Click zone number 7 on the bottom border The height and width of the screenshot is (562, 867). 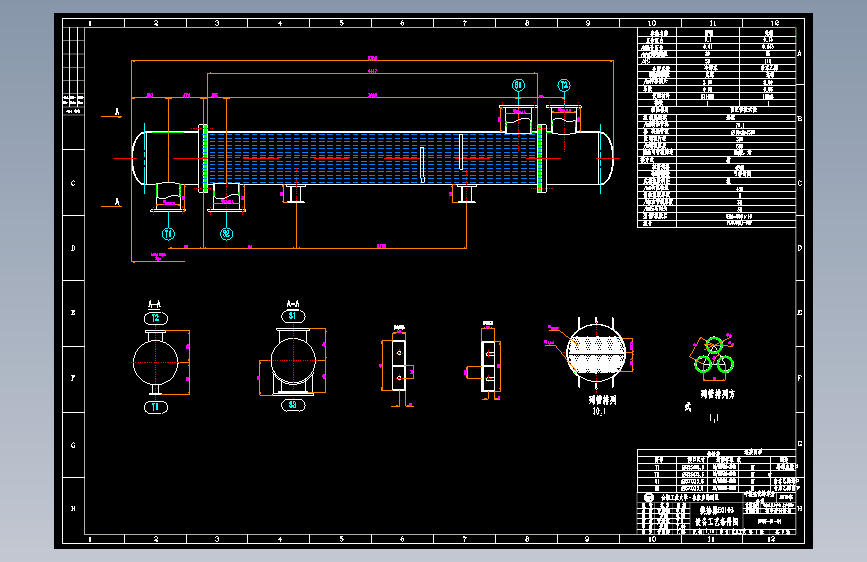coord(464,539)
